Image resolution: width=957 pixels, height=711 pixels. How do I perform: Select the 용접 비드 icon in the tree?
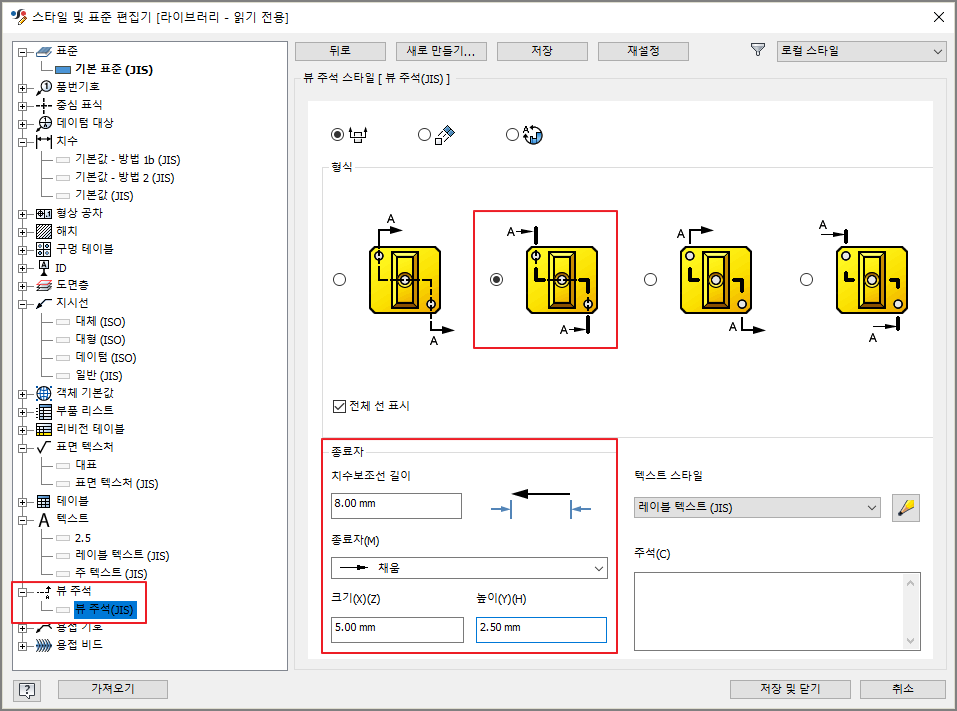tap(42, 645)
